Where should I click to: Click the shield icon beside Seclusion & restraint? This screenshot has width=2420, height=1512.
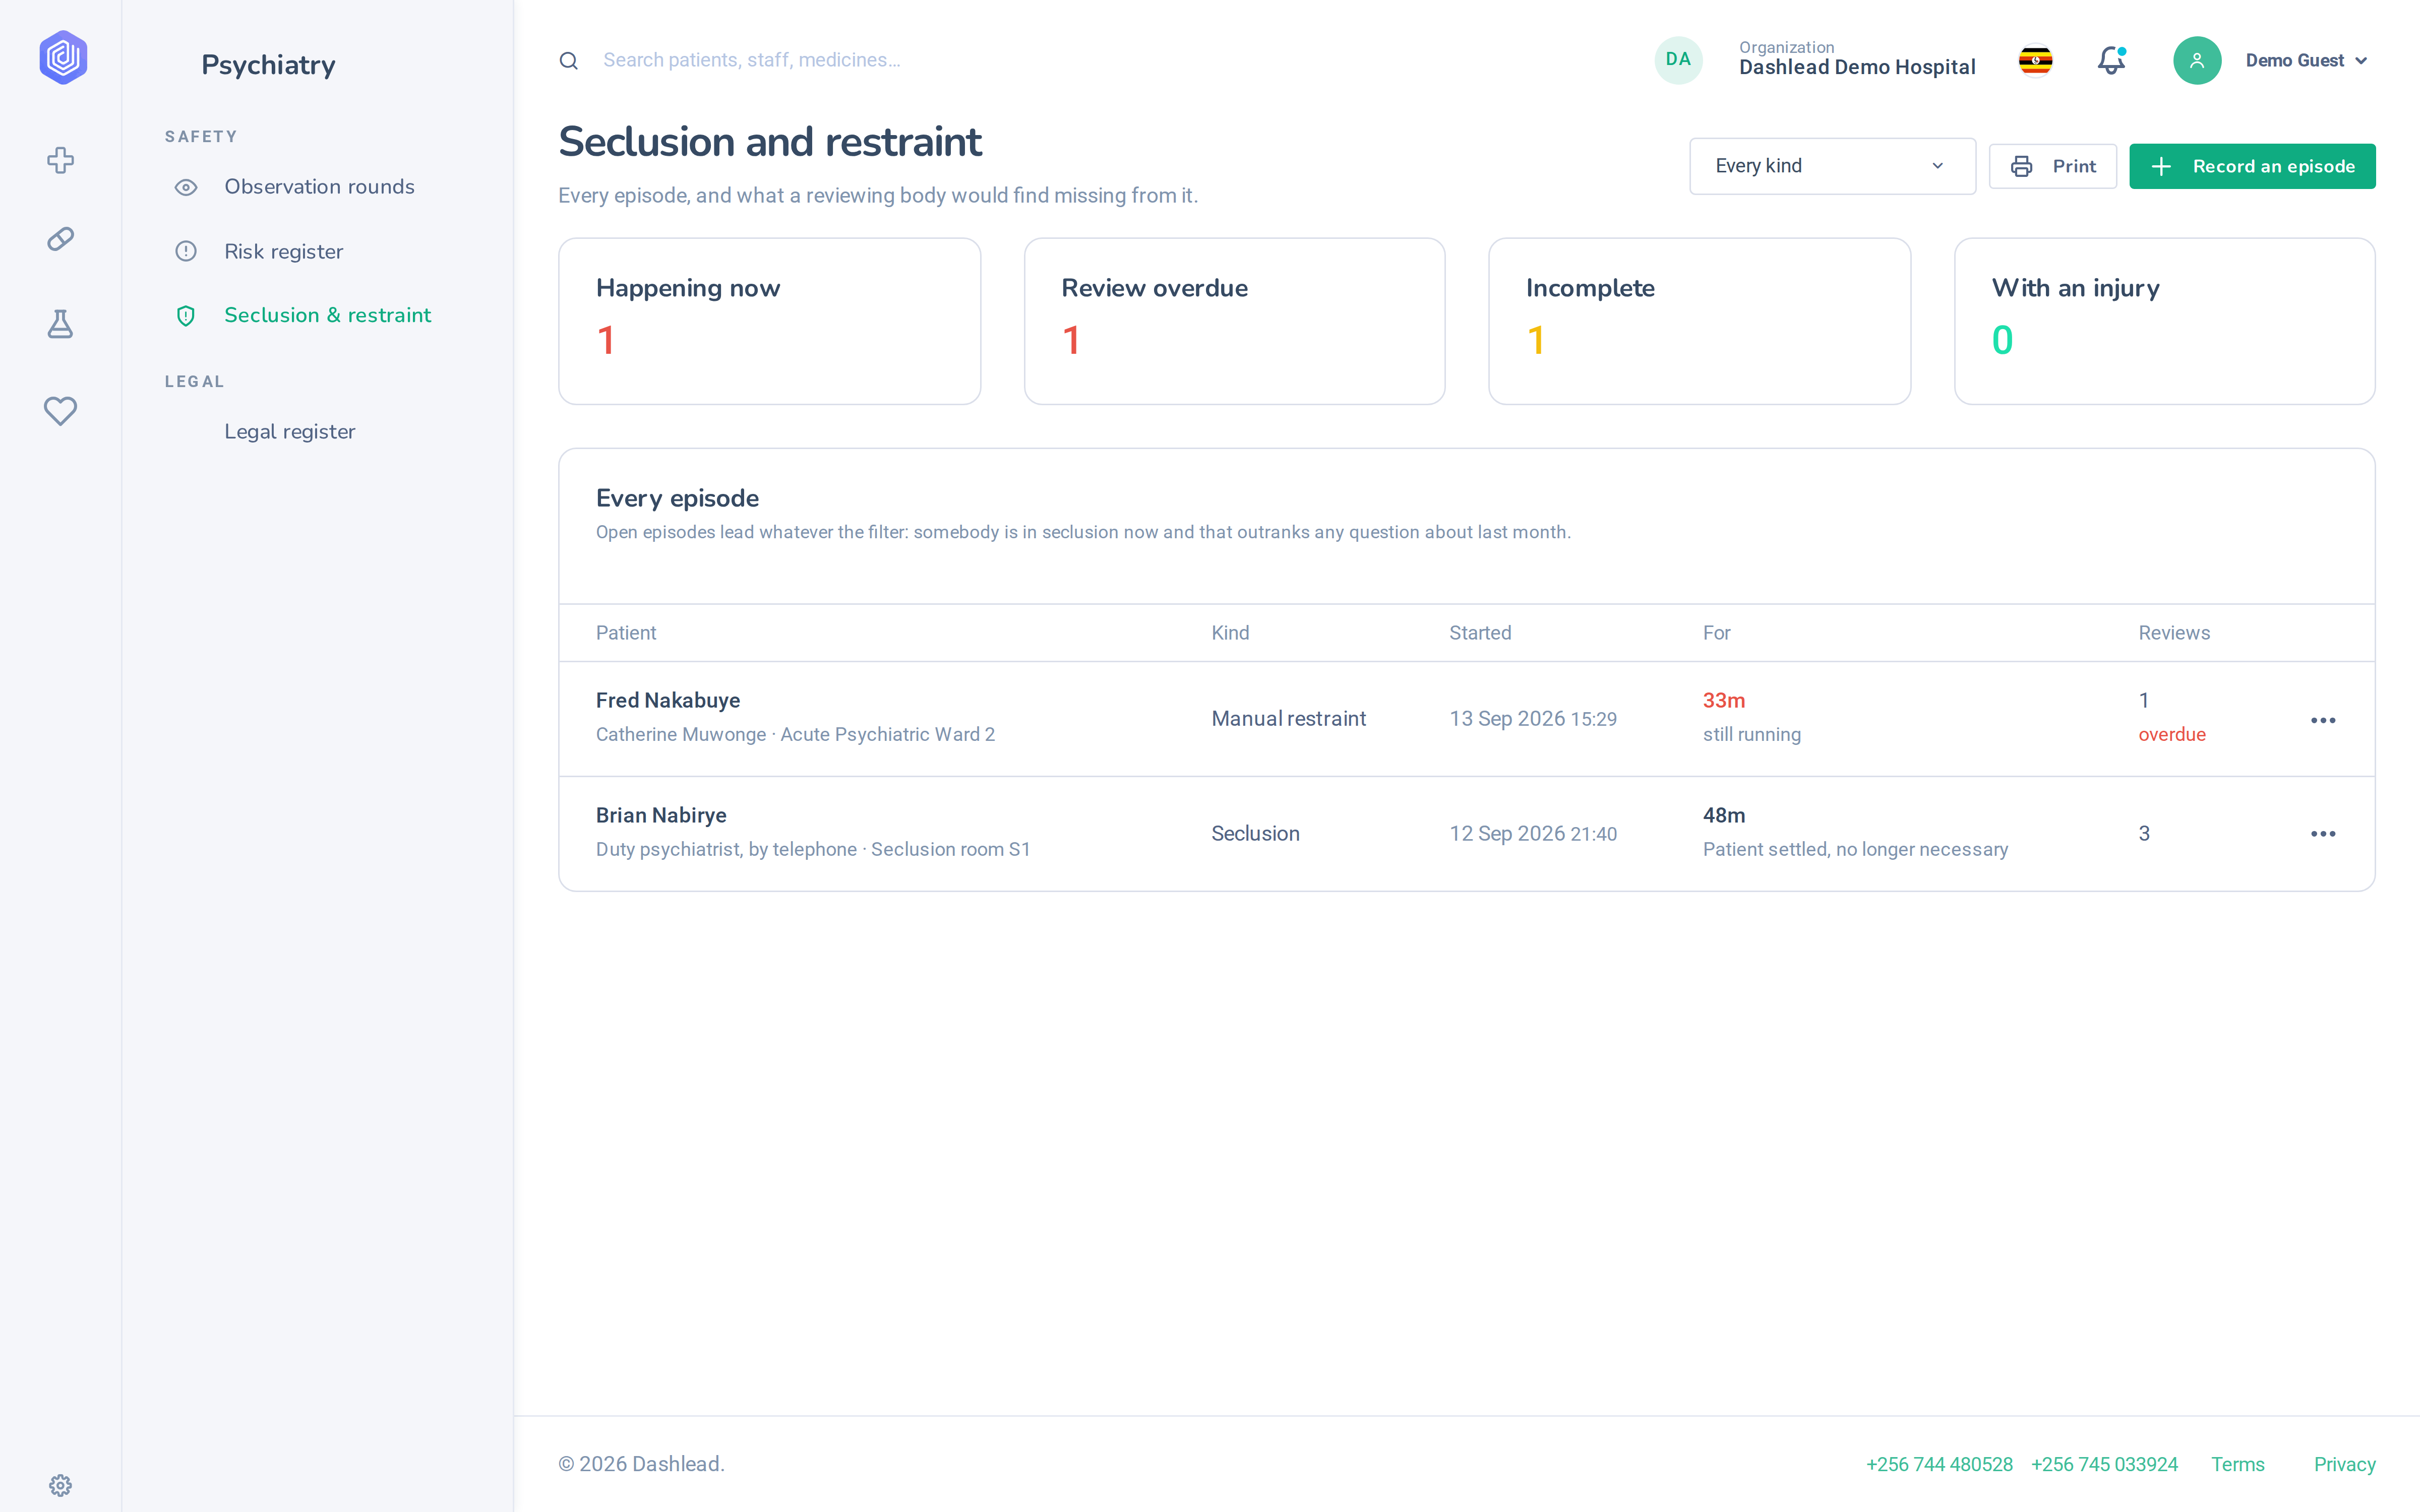coord(186,316)
